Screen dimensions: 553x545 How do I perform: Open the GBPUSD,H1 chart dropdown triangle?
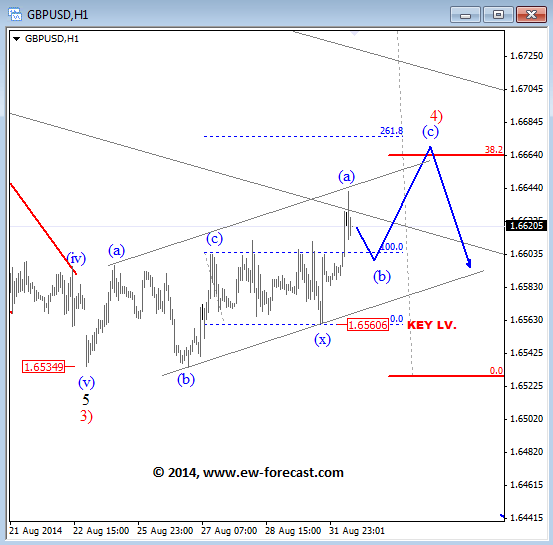click(x=16, y=39)
